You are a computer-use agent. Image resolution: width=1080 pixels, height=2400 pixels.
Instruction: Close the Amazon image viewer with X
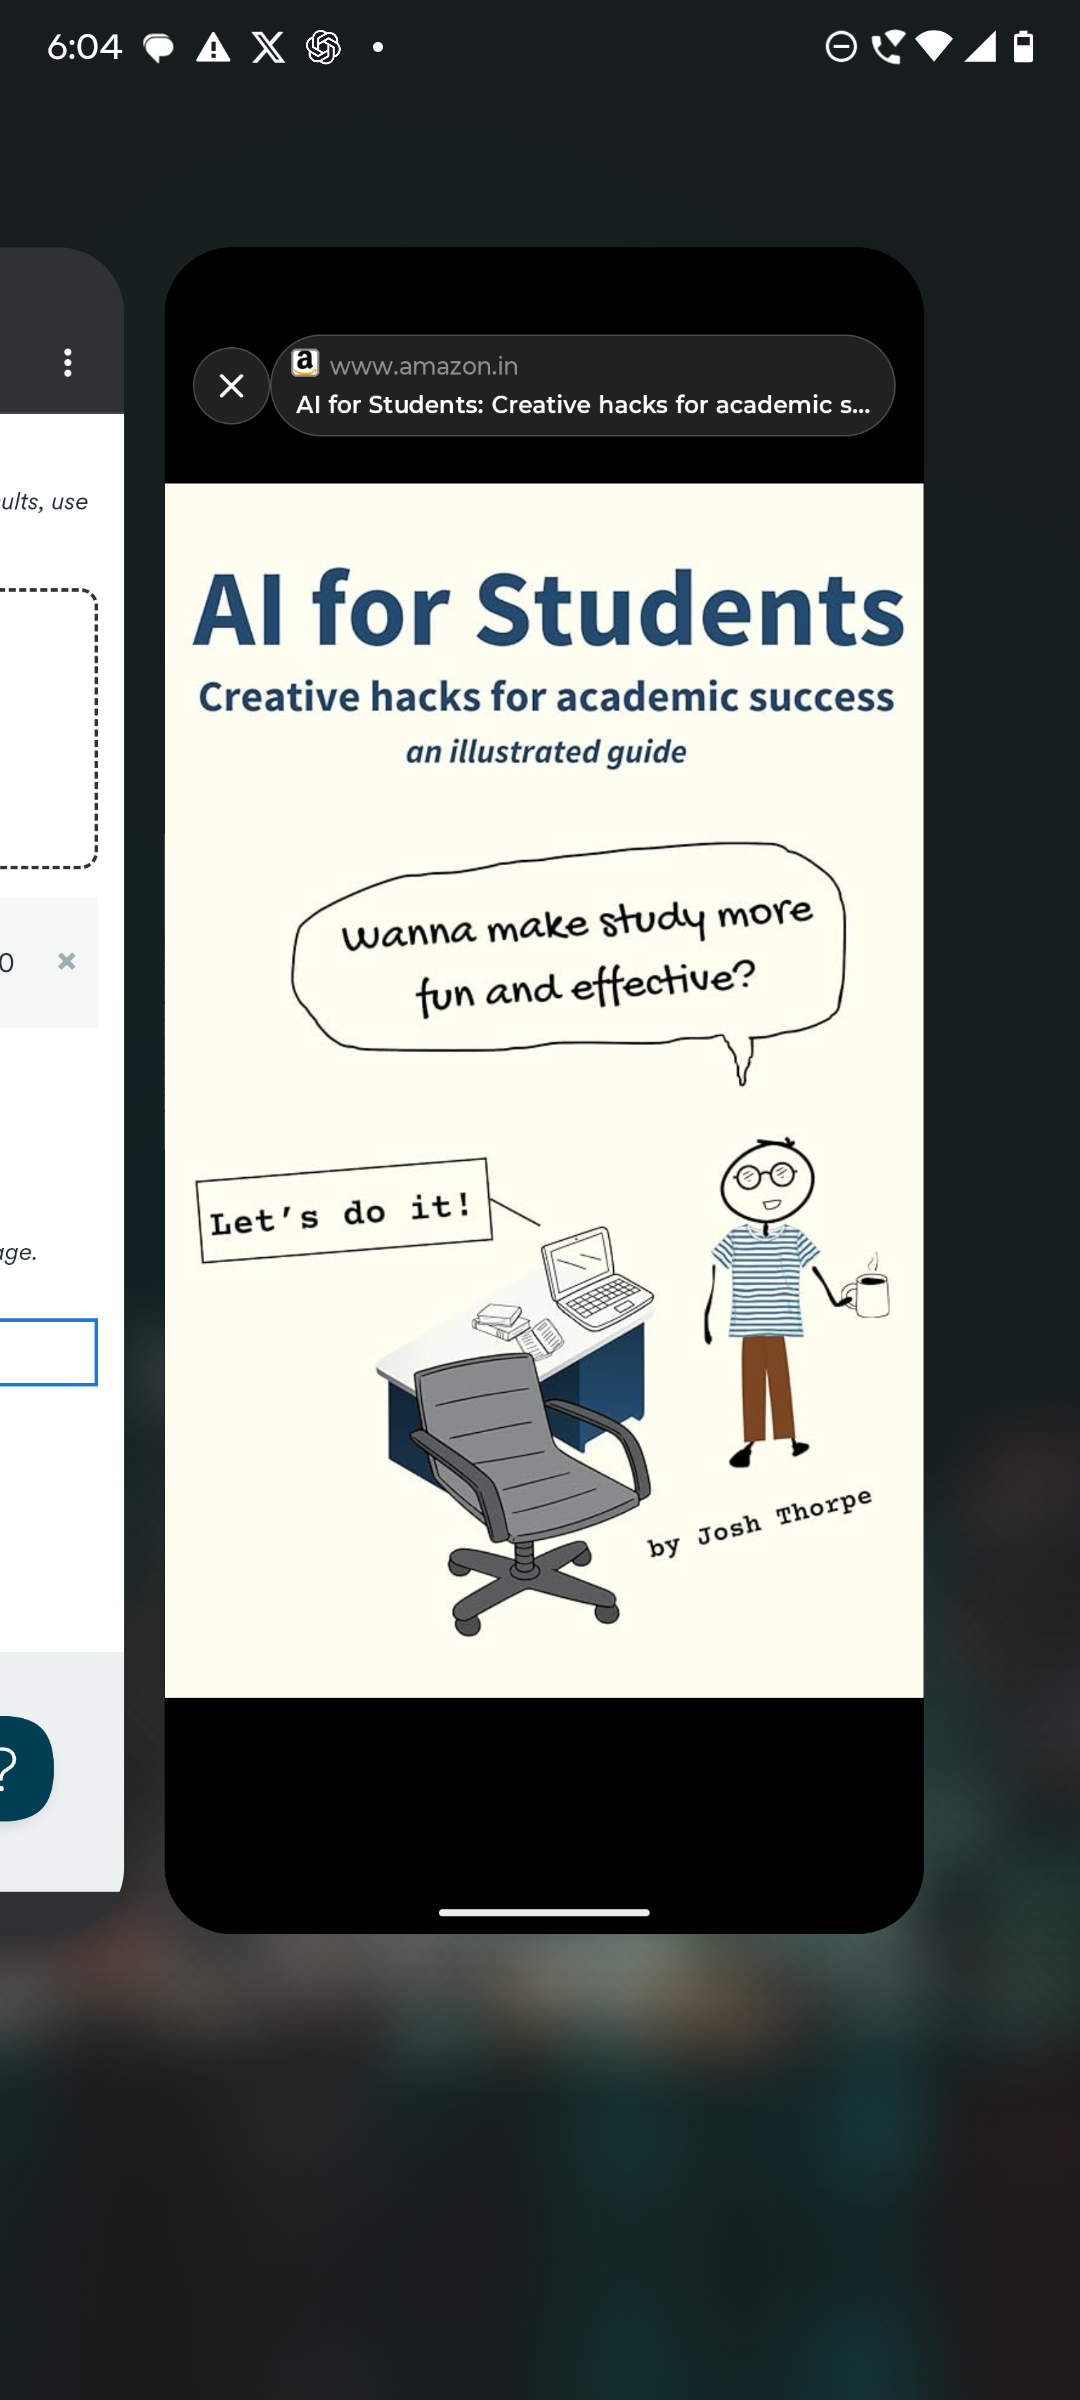231,385
